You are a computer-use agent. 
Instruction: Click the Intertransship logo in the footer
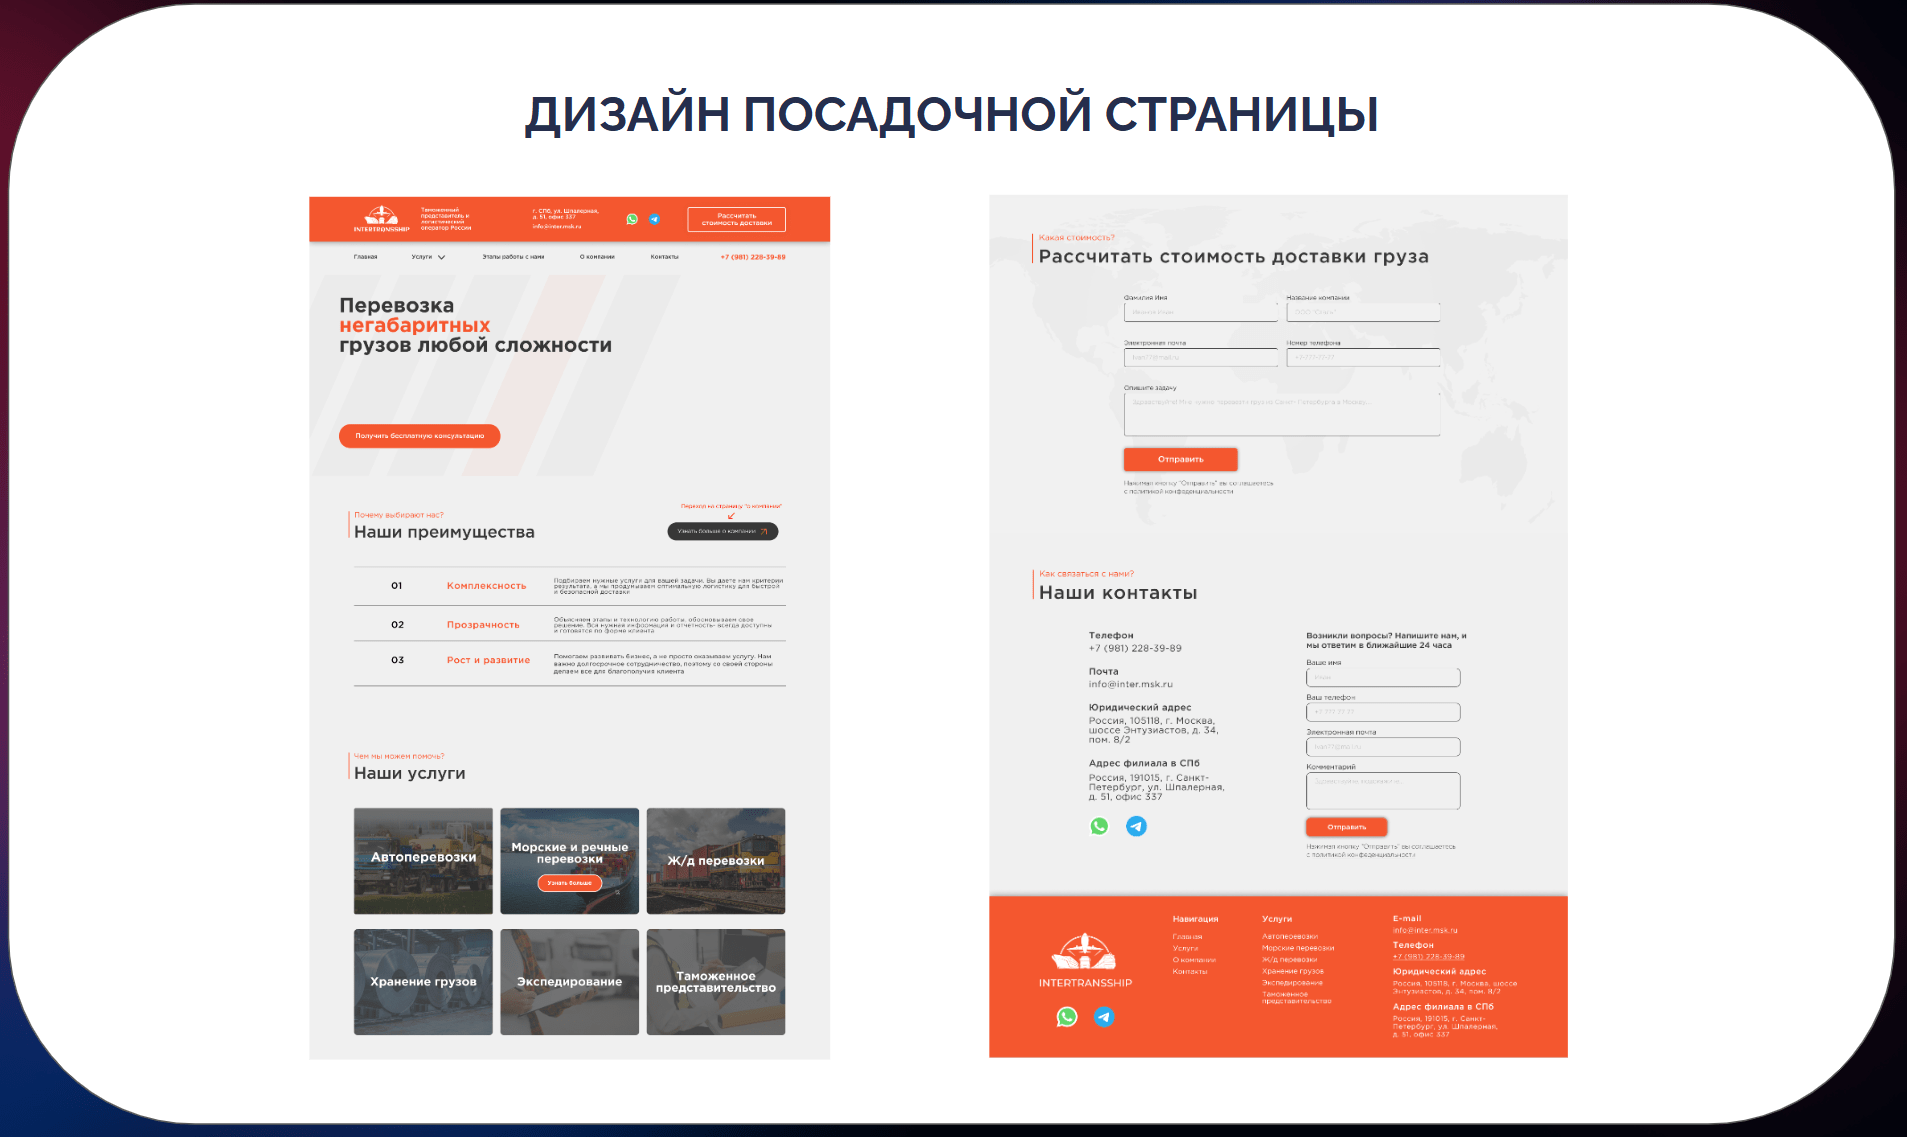tap(1085, 958)
